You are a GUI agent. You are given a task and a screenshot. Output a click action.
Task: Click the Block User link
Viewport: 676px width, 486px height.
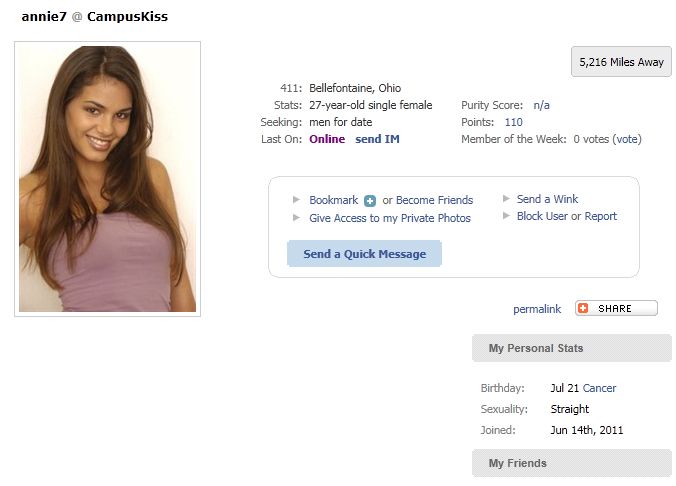point(542,216)
